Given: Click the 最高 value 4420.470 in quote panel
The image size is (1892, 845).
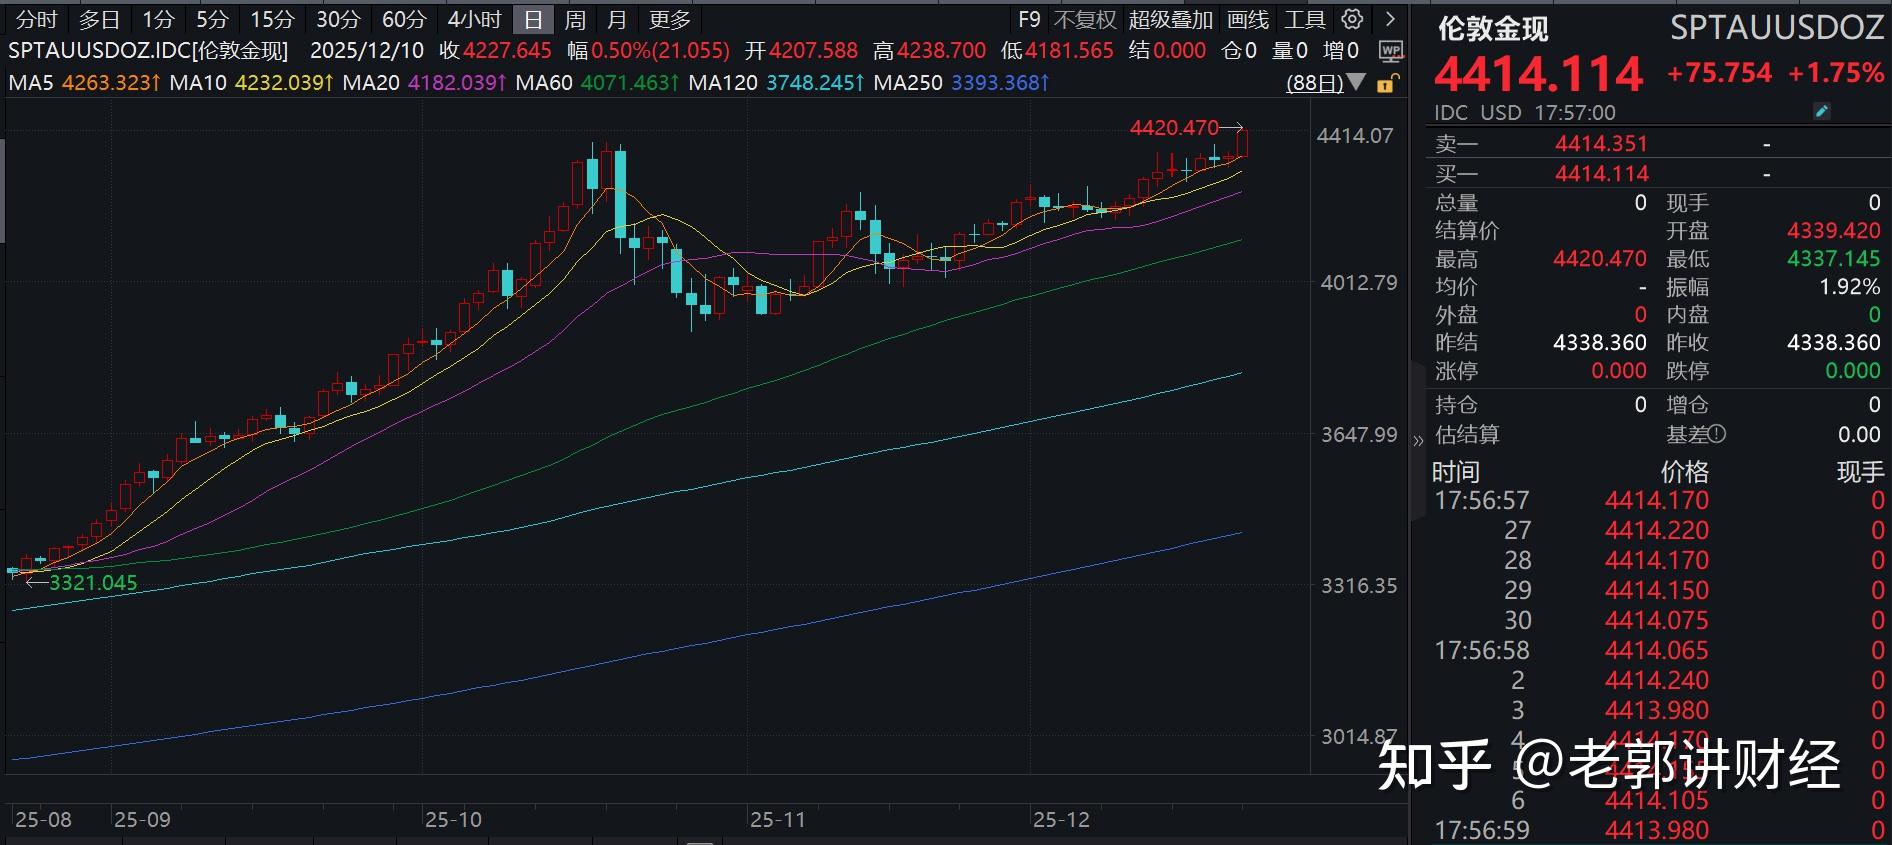Looking at the screenshot, I should coord(1599,259).
